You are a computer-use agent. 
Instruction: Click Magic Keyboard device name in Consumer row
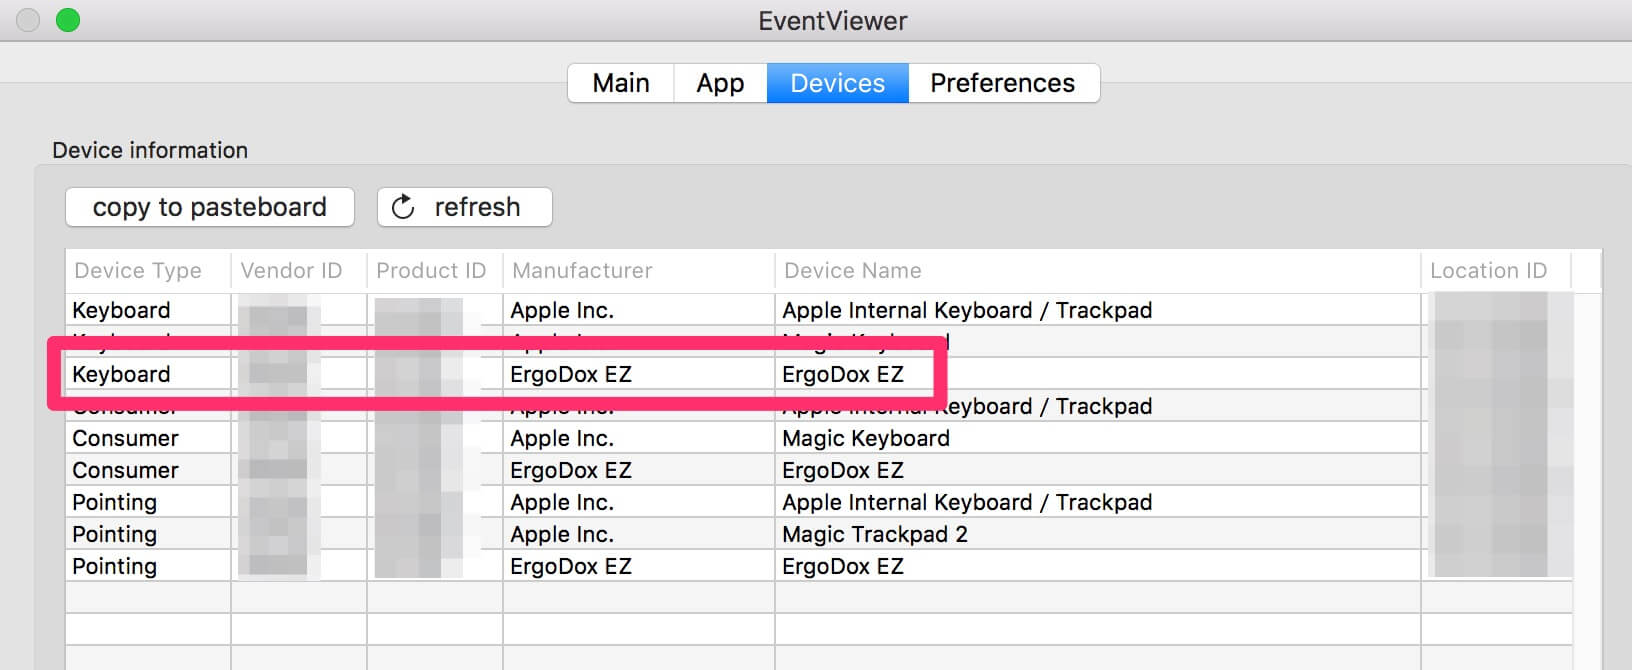[866, 438]
